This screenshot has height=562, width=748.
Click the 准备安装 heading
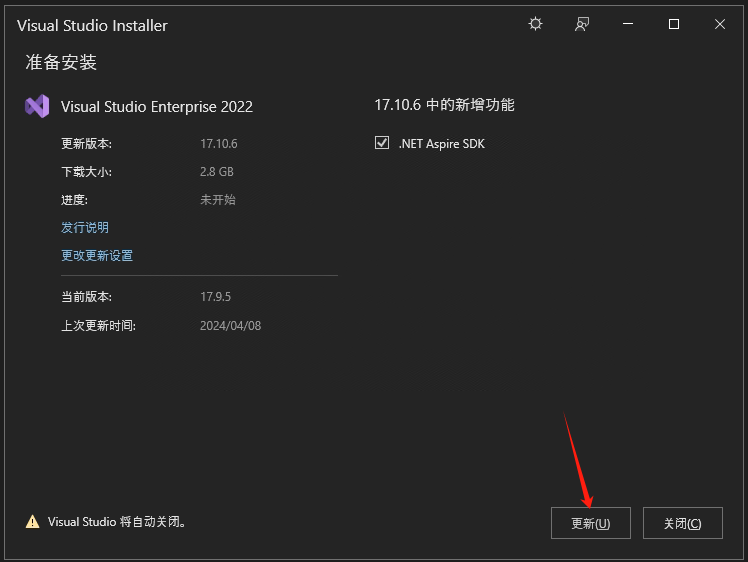(x=61, y=62)
